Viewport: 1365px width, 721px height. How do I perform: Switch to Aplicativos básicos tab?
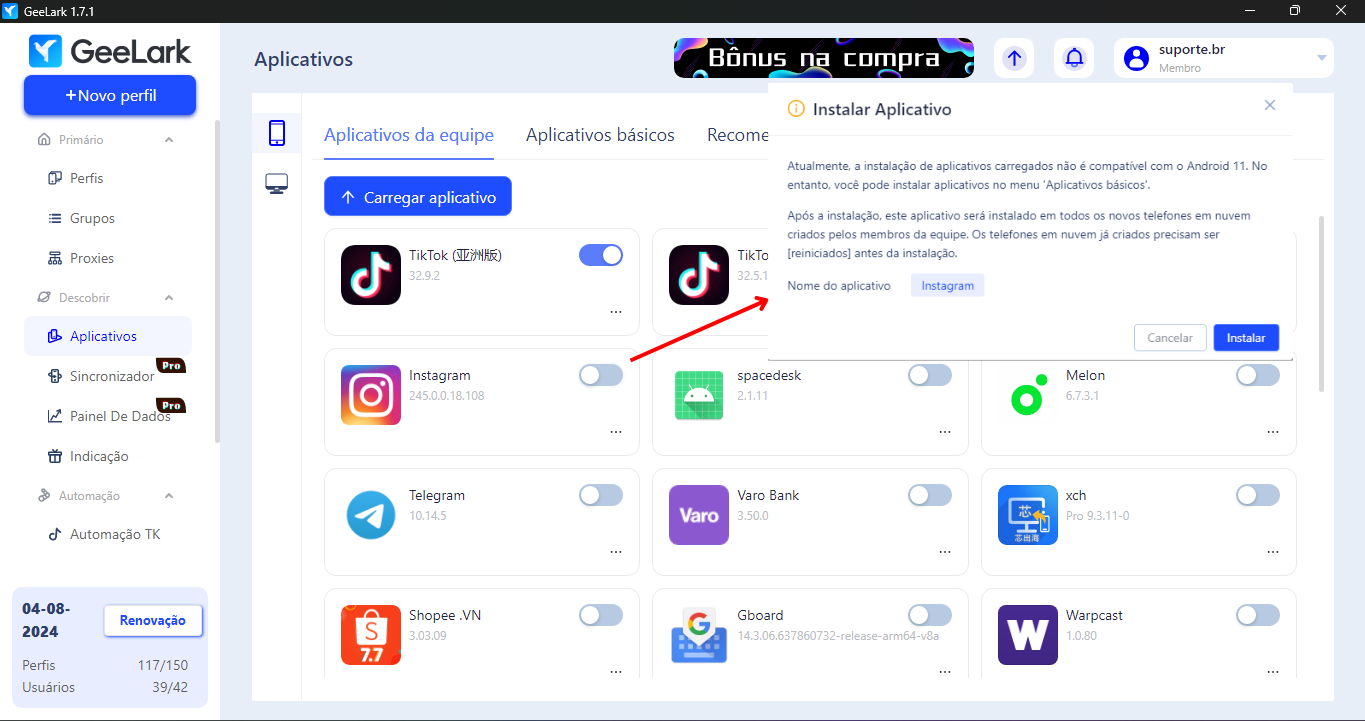(600, 135)
